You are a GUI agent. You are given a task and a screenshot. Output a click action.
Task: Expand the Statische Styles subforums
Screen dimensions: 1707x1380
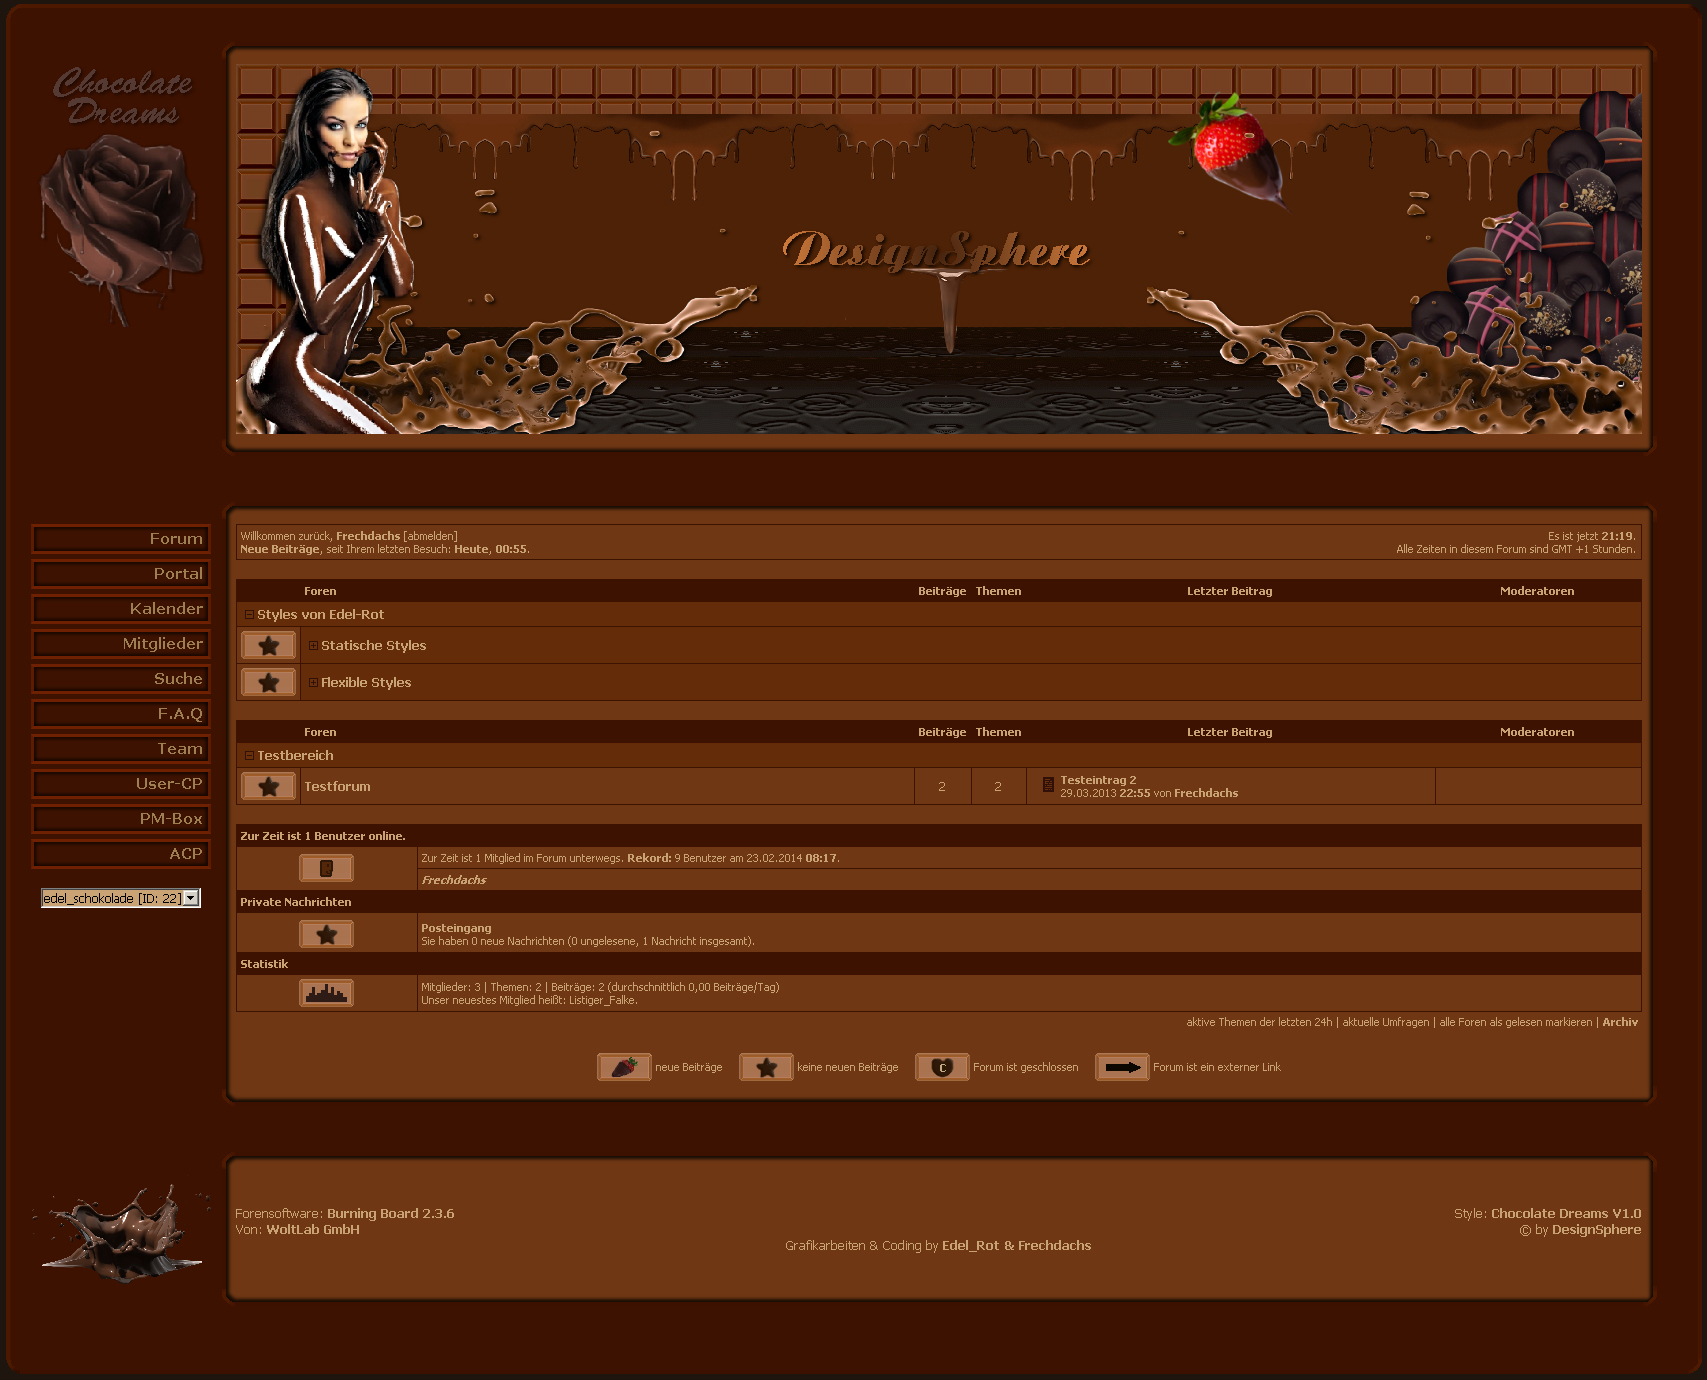313,646
